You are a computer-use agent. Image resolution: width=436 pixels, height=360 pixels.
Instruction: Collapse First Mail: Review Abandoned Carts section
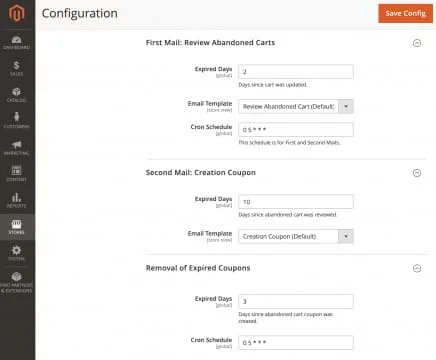click(417, 43)
